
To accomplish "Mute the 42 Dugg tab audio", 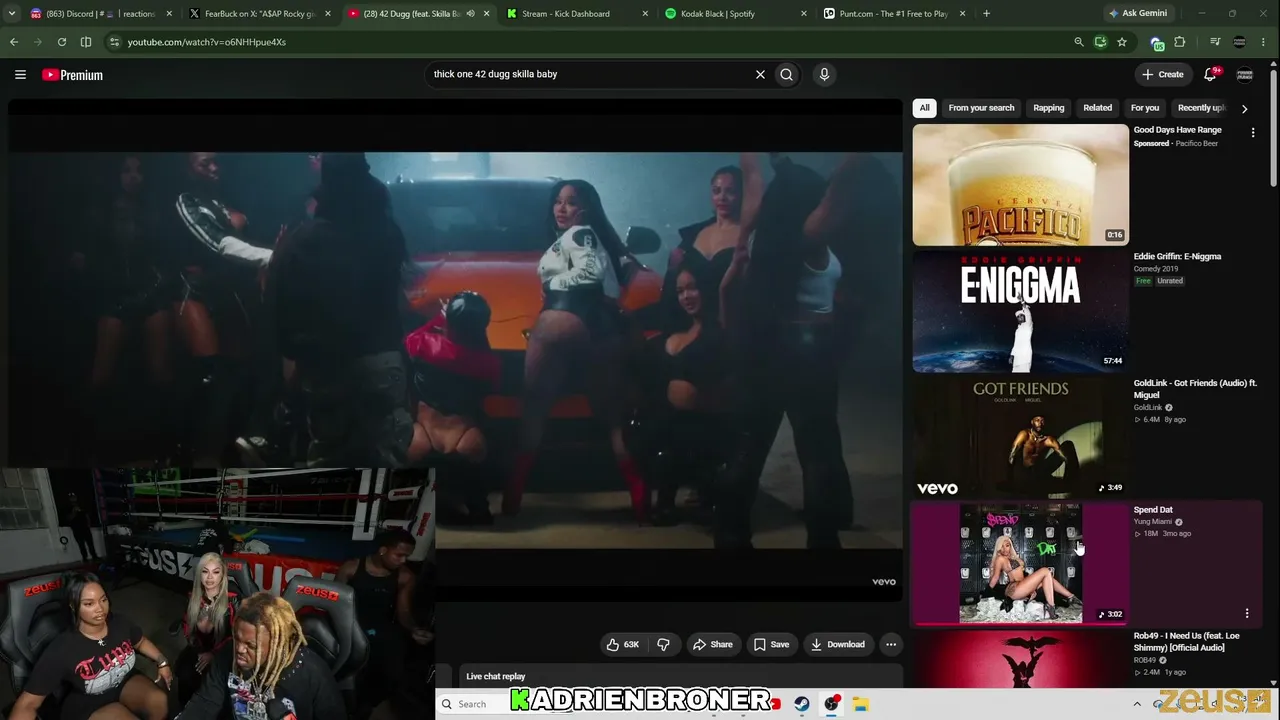I will coord(470,14).
